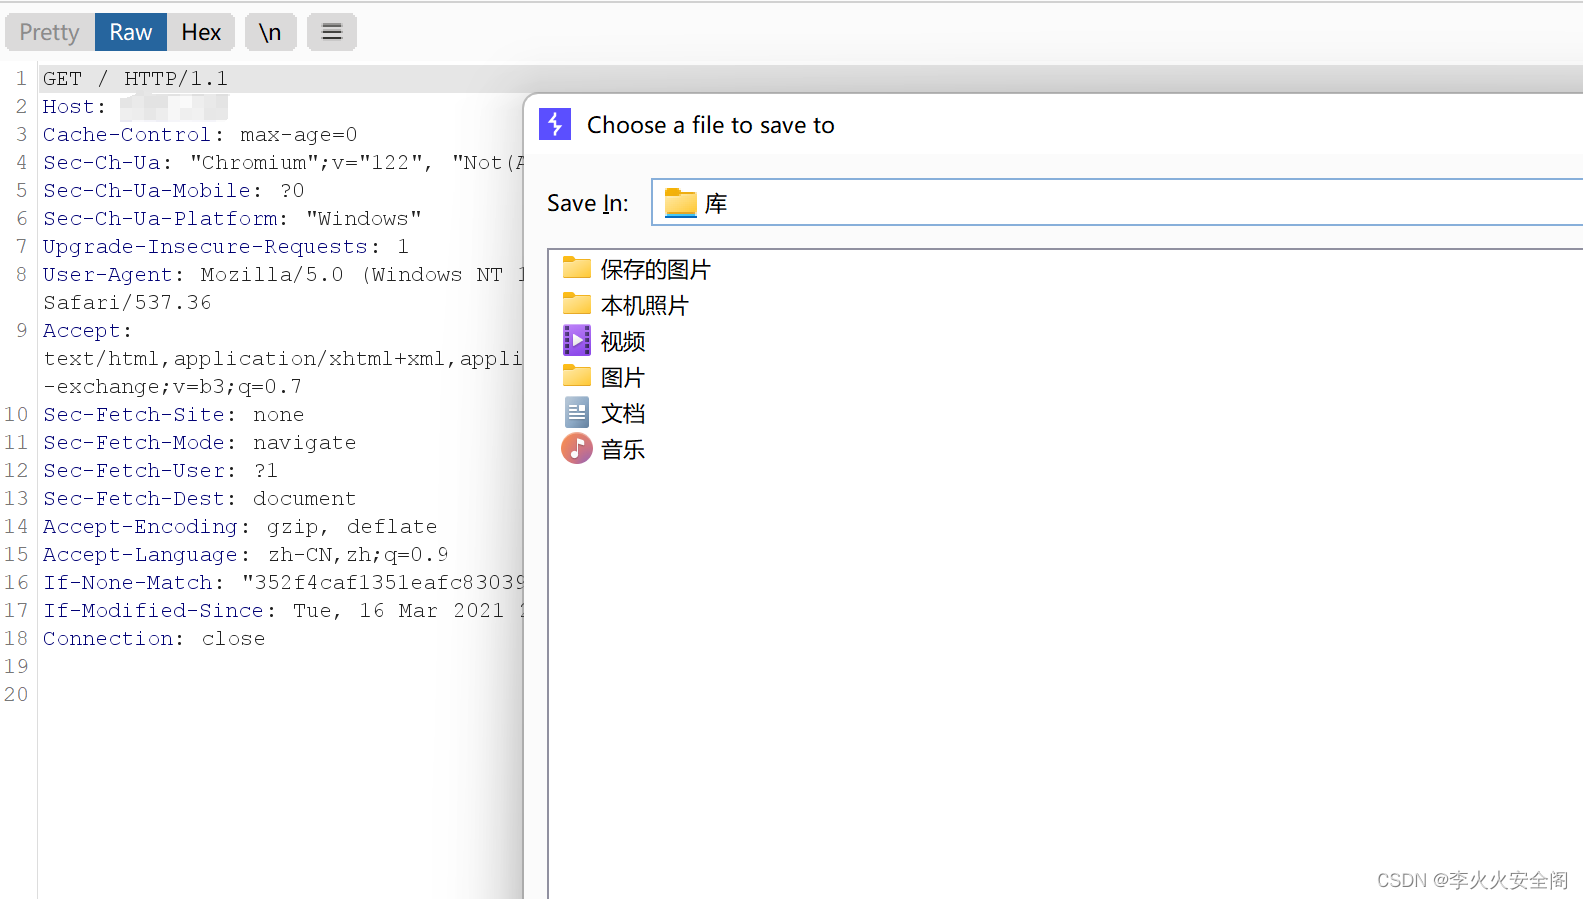Click the Accept: header name

(87, 330)
